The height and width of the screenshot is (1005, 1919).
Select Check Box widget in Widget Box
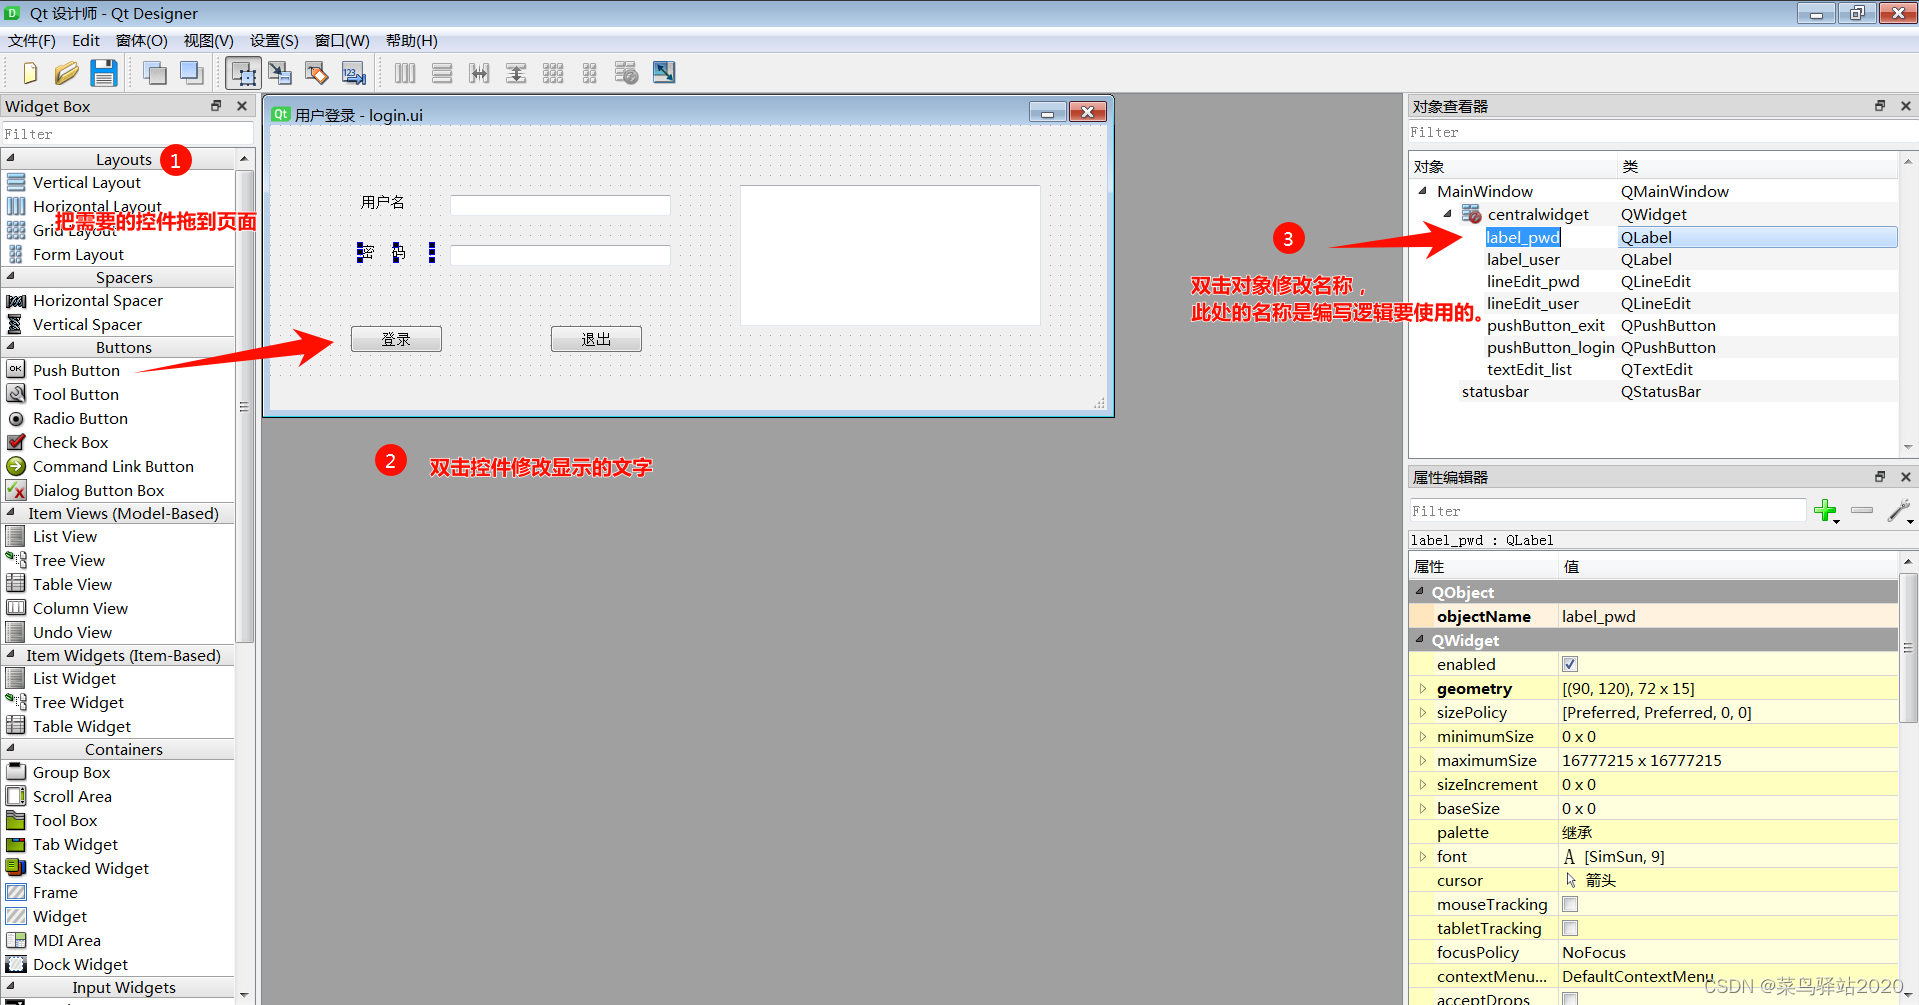(x=70, y=442)
